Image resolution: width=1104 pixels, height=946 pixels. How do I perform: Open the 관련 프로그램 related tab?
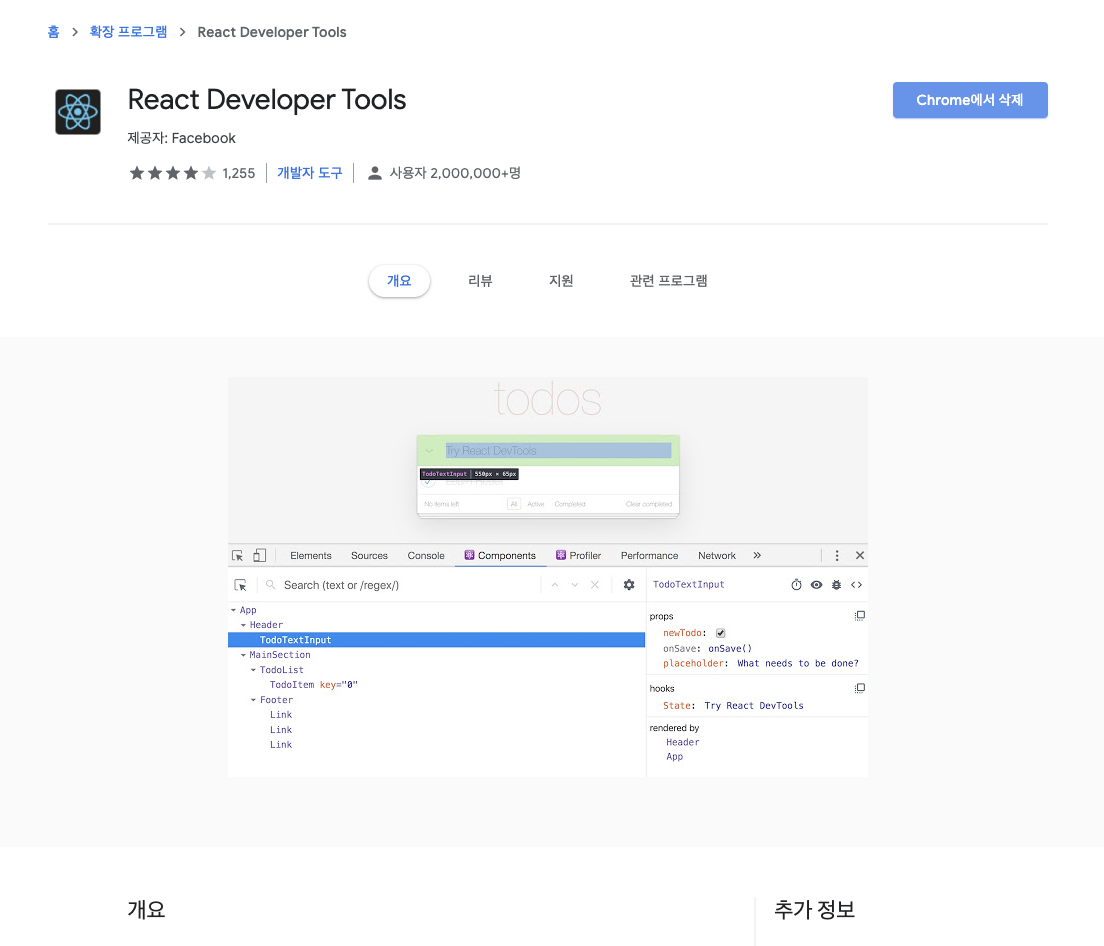pos(668,281)
